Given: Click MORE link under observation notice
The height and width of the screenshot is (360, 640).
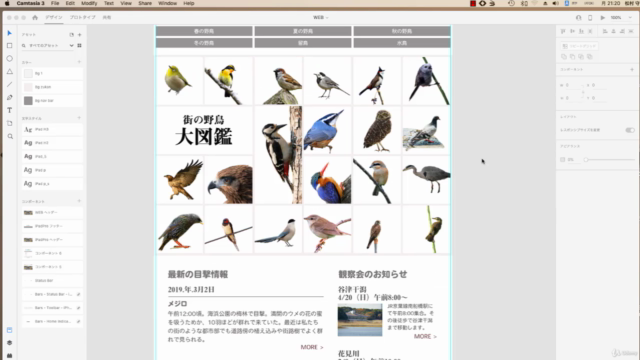Looking at the screenshot, I should coord(425,336).
